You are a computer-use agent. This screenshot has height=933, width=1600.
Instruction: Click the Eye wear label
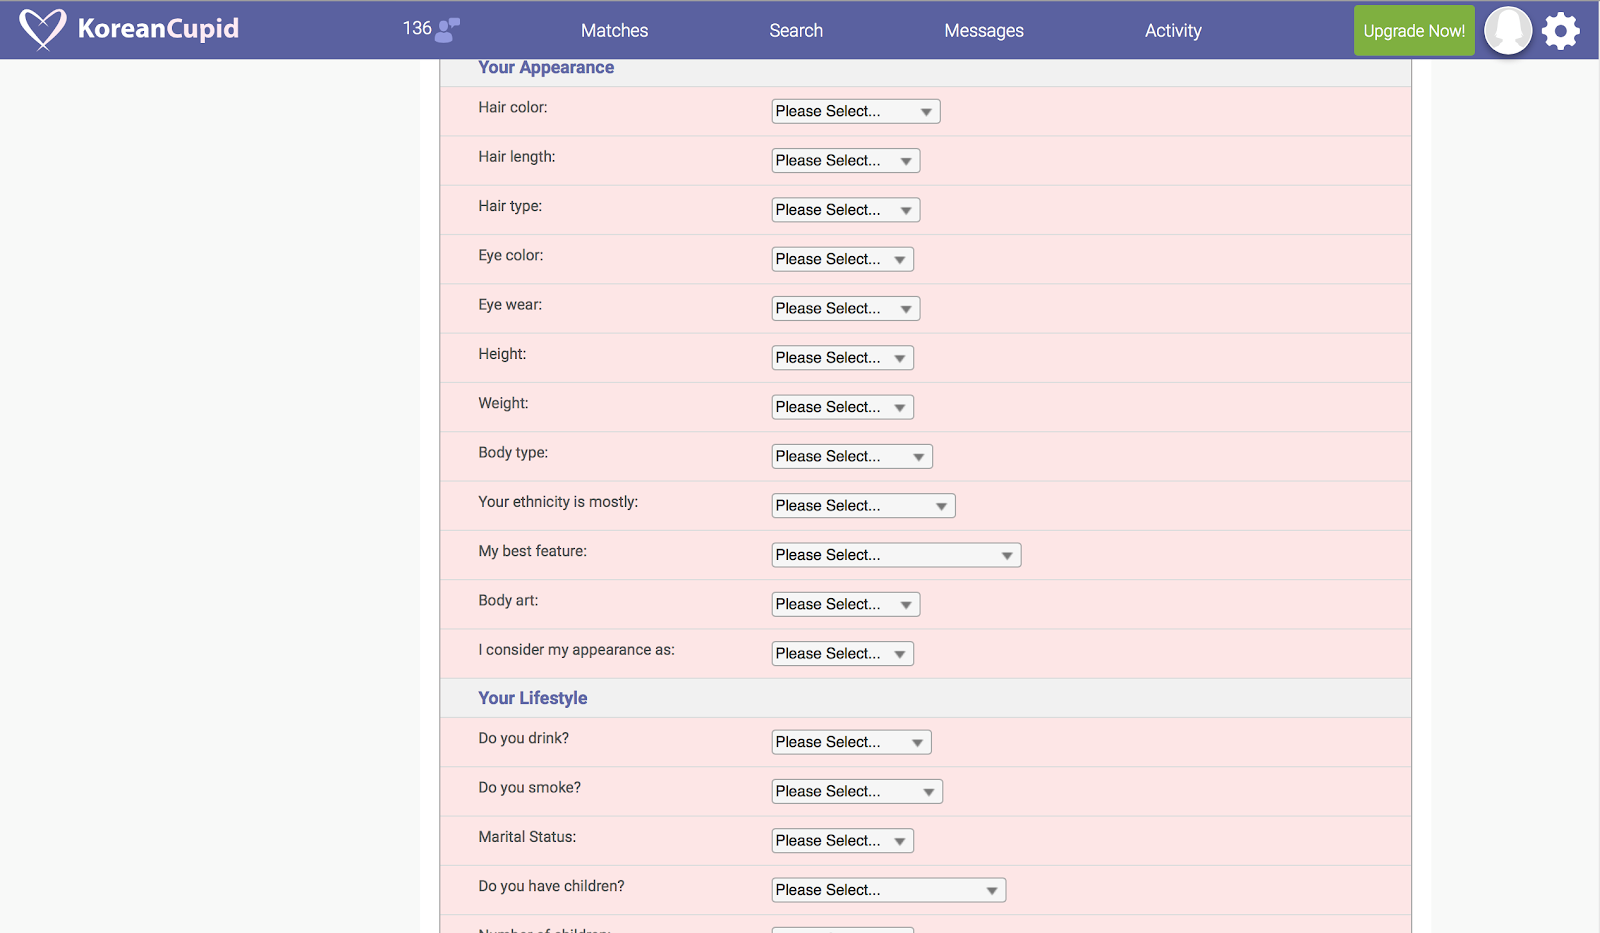tap(510, 305)
